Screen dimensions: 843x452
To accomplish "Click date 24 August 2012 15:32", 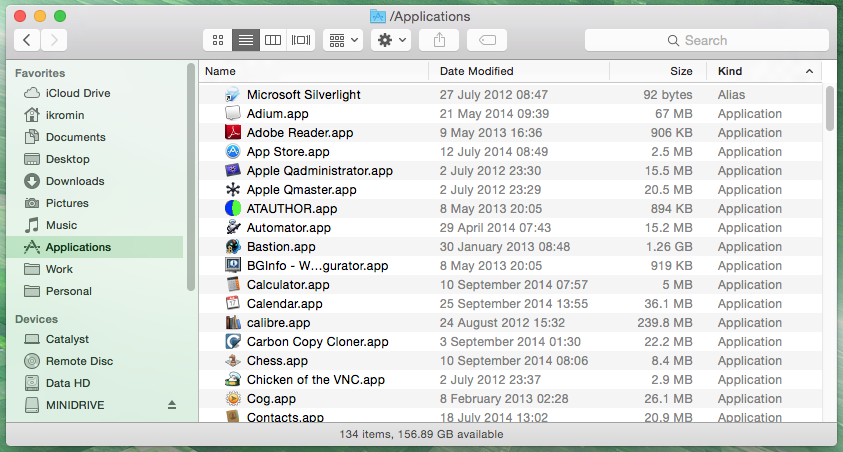I will (x=502, y=322).
